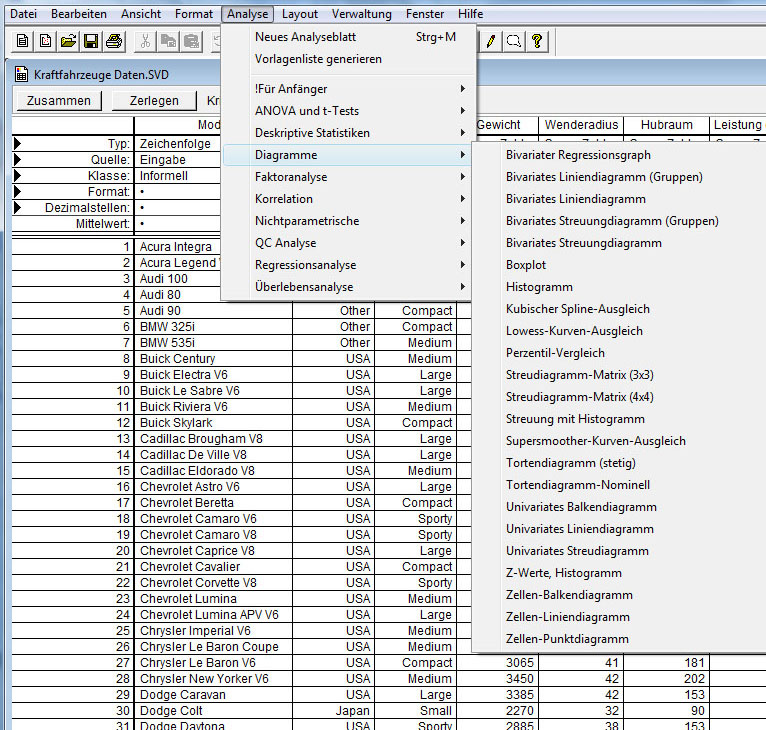This screenshot has height=730, width=766.
Task: Click the dataset icon beside Kraftfahrzeuge Daten.SVD
Action: coord(21,74)
